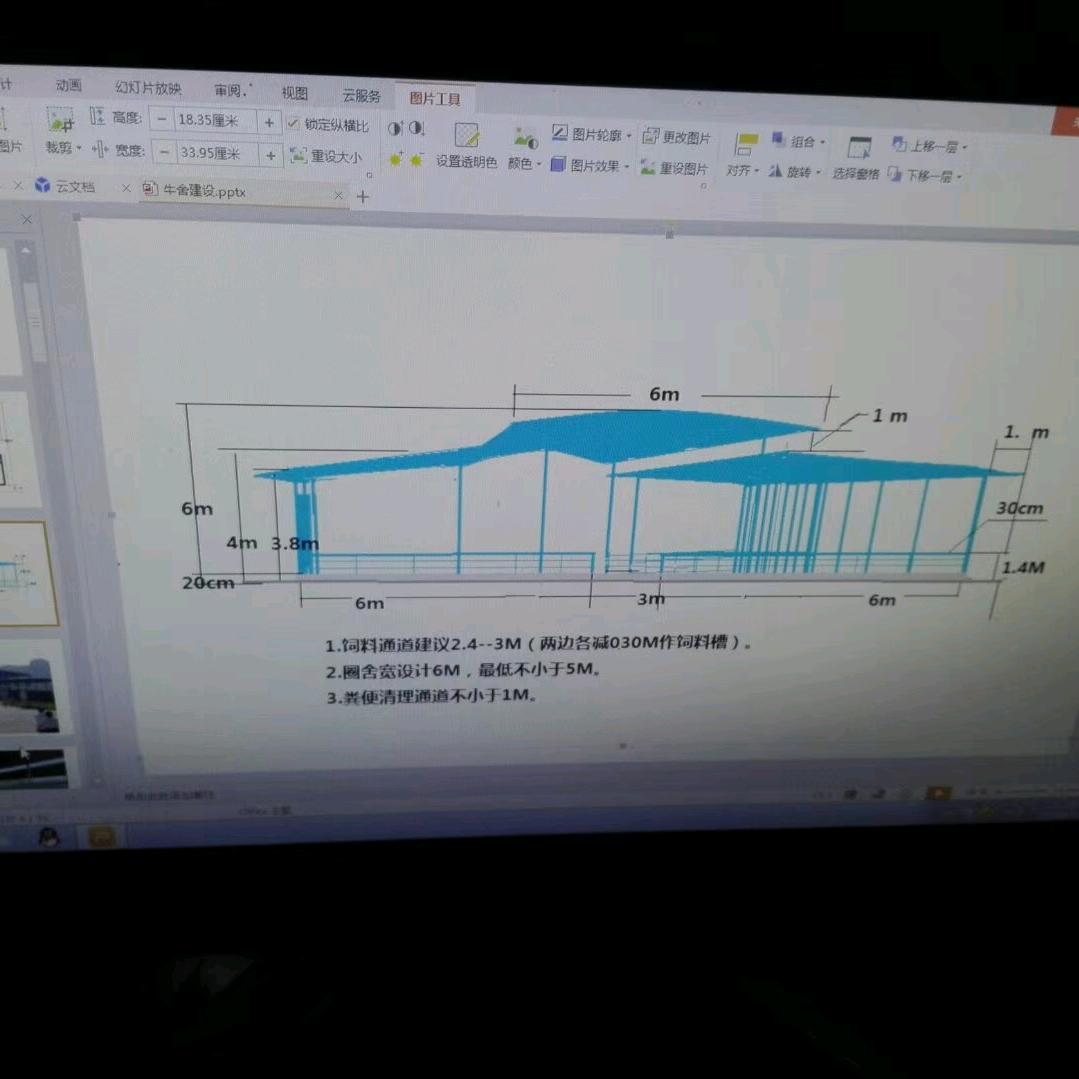Decrease picture width with minus button
The height and width of the screenshot is (1079, 1079).
point(162,153)
